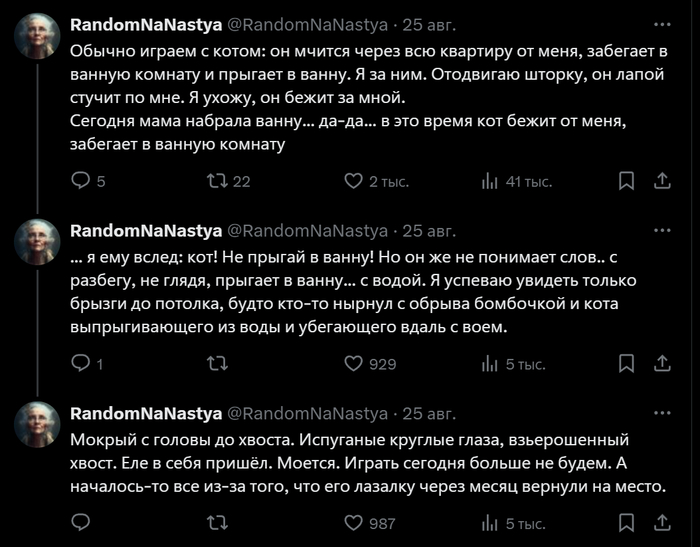The width and height of the screenshot is (700, 547).
Task: Share the first tweet
Action: [x=662, y=181]
